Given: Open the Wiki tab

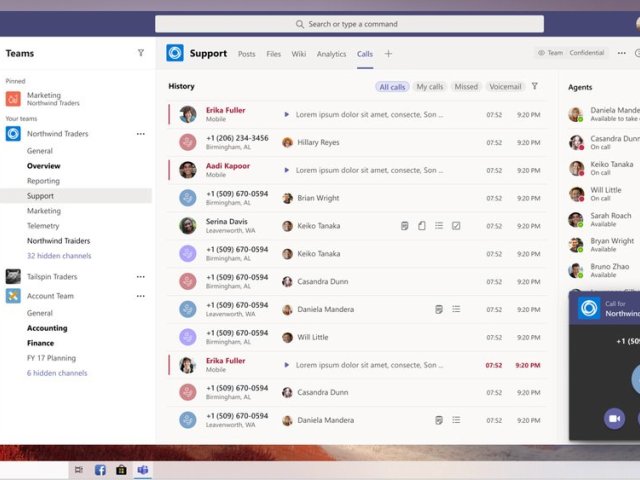Looking at the screenshot, I should pos(299,54).
